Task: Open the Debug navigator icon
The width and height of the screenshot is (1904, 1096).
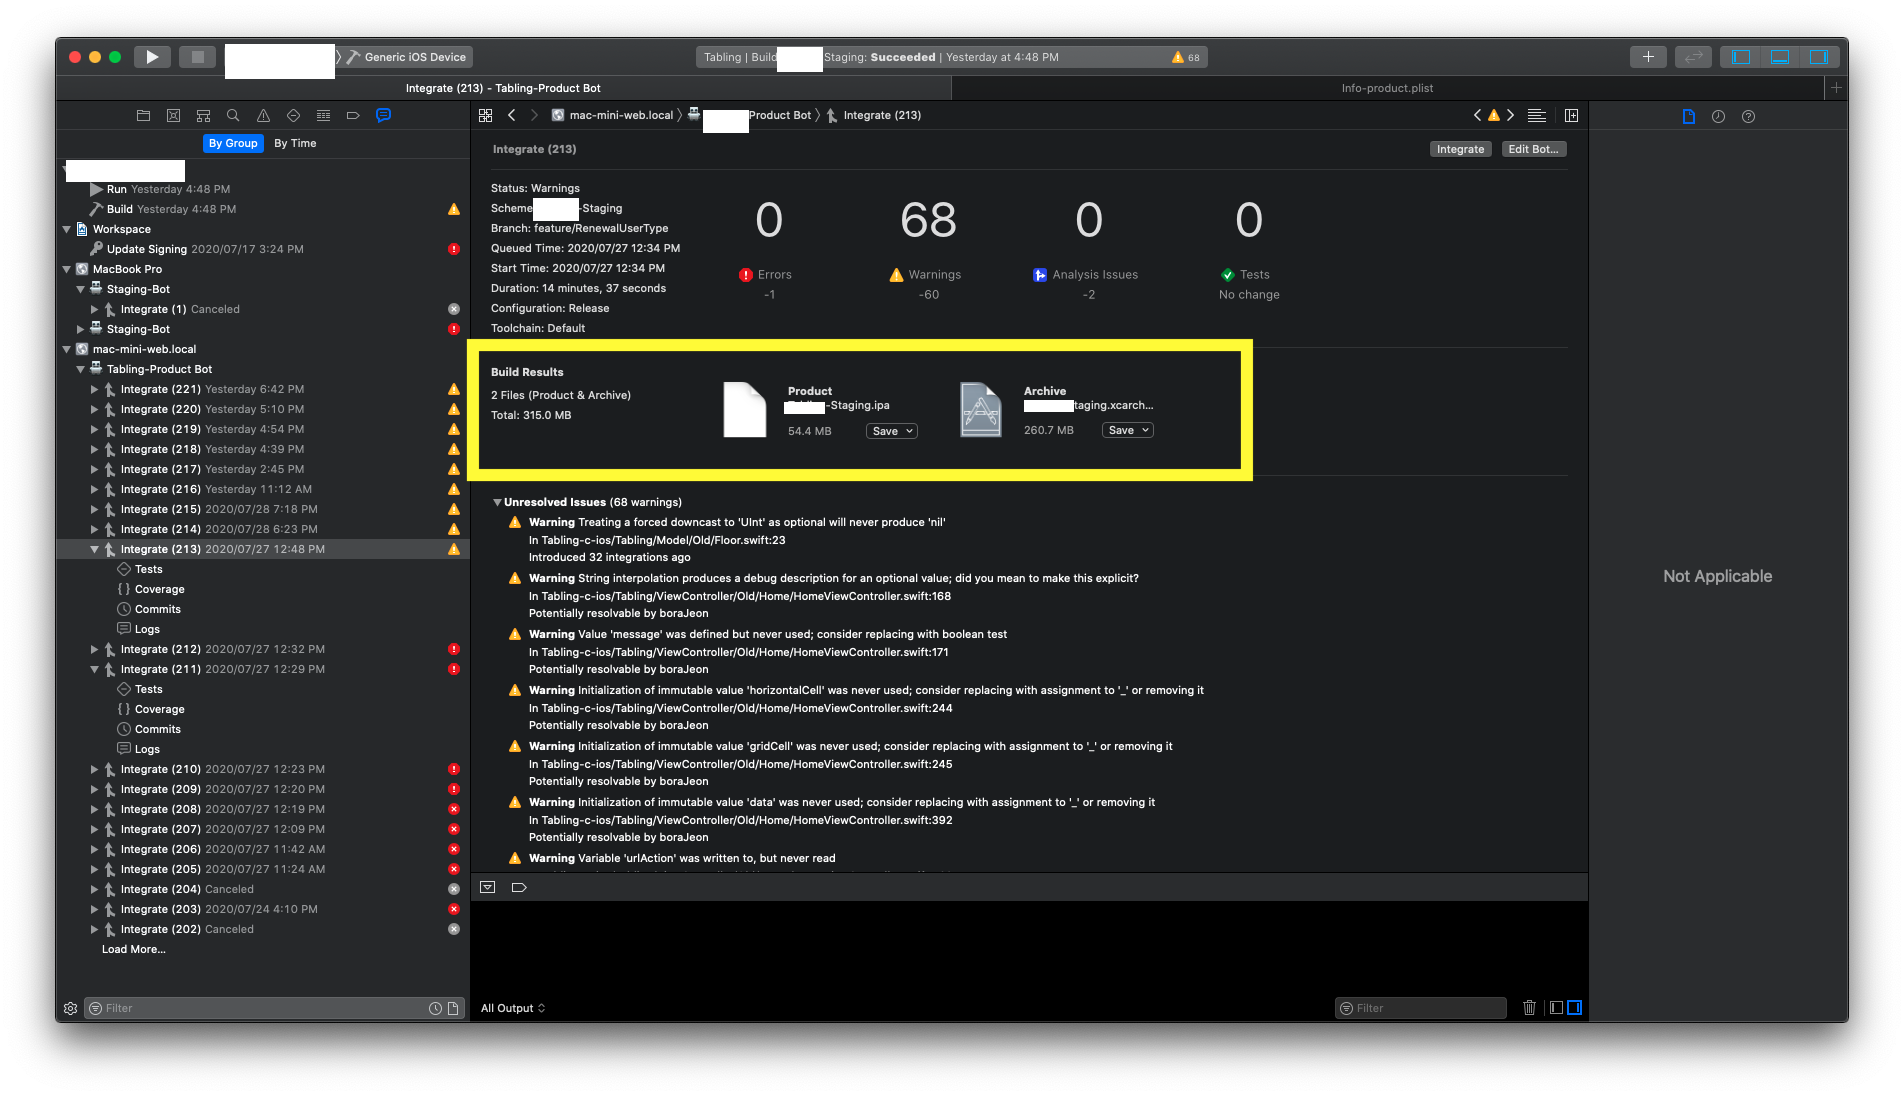Action: (323, 116)
